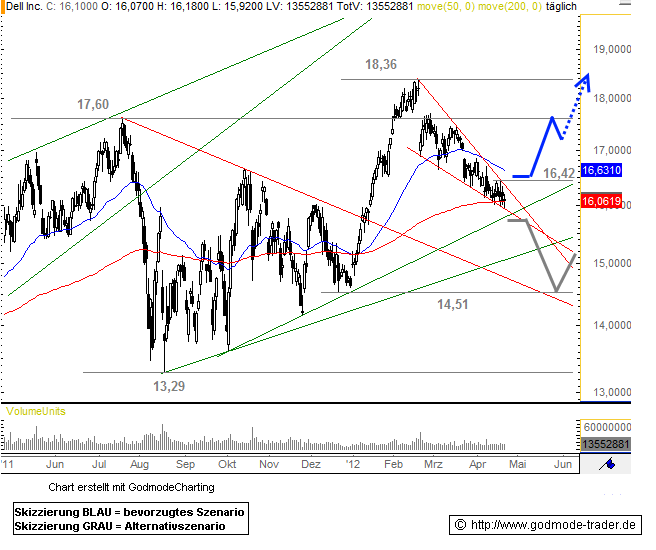This screenshot has height=550, width=656.
Task: Click the 'VolumeUnits' panel label
Action: 36,411
